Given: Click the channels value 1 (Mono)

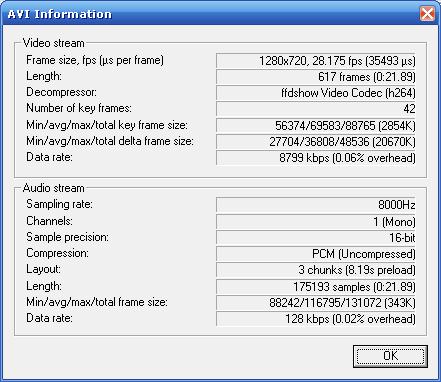Looking at the screenshot, I should pyautogui.click(x=316, y=221).
